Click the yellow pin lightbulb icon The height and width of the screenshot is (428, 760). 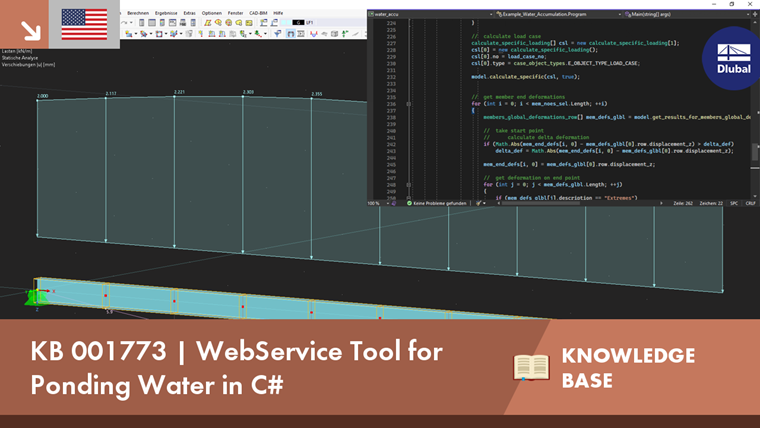pos(200,33)
